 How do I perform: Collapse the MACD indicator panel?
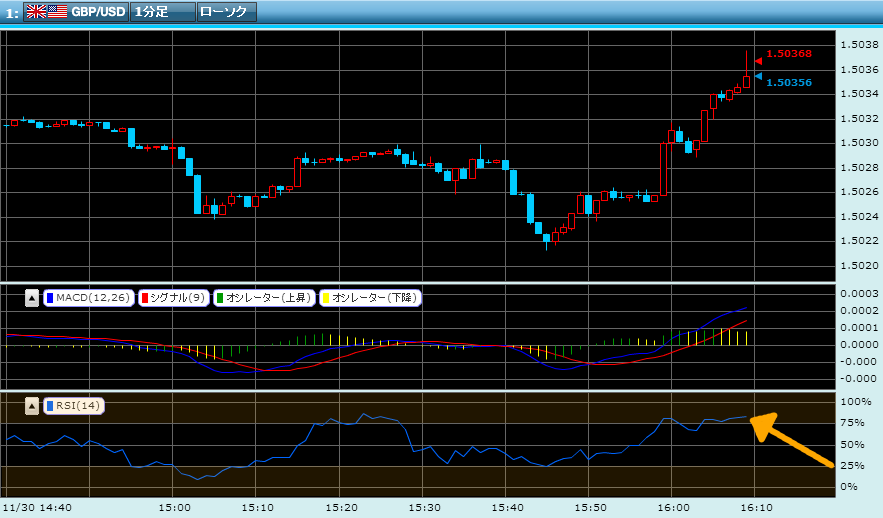tap(32, 298)
